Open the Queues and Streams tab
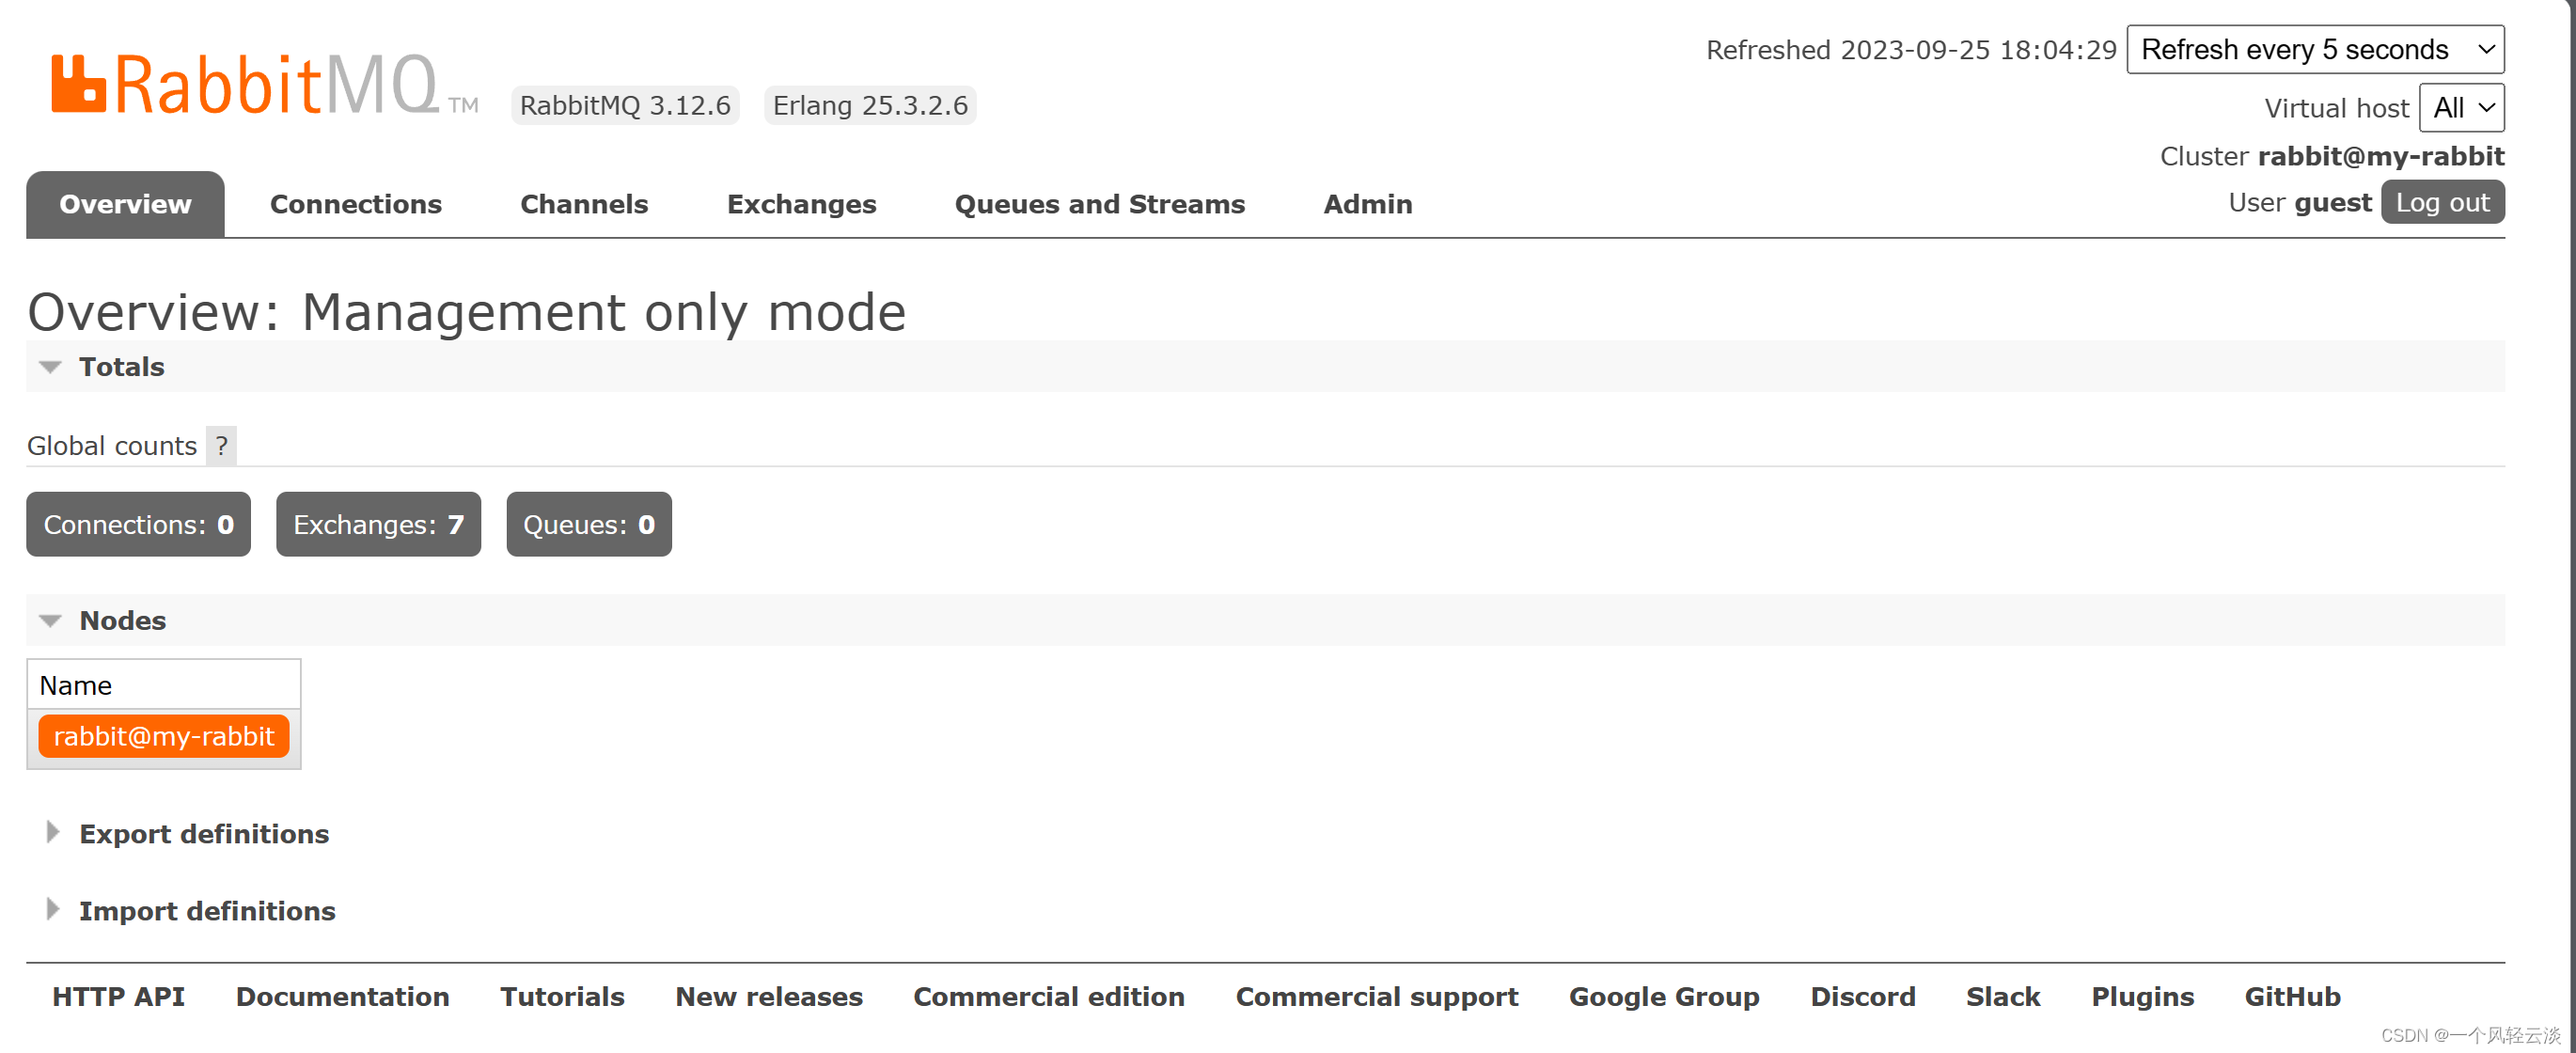Viewport: 2576px width, 1053px height. pos(1099,204)
